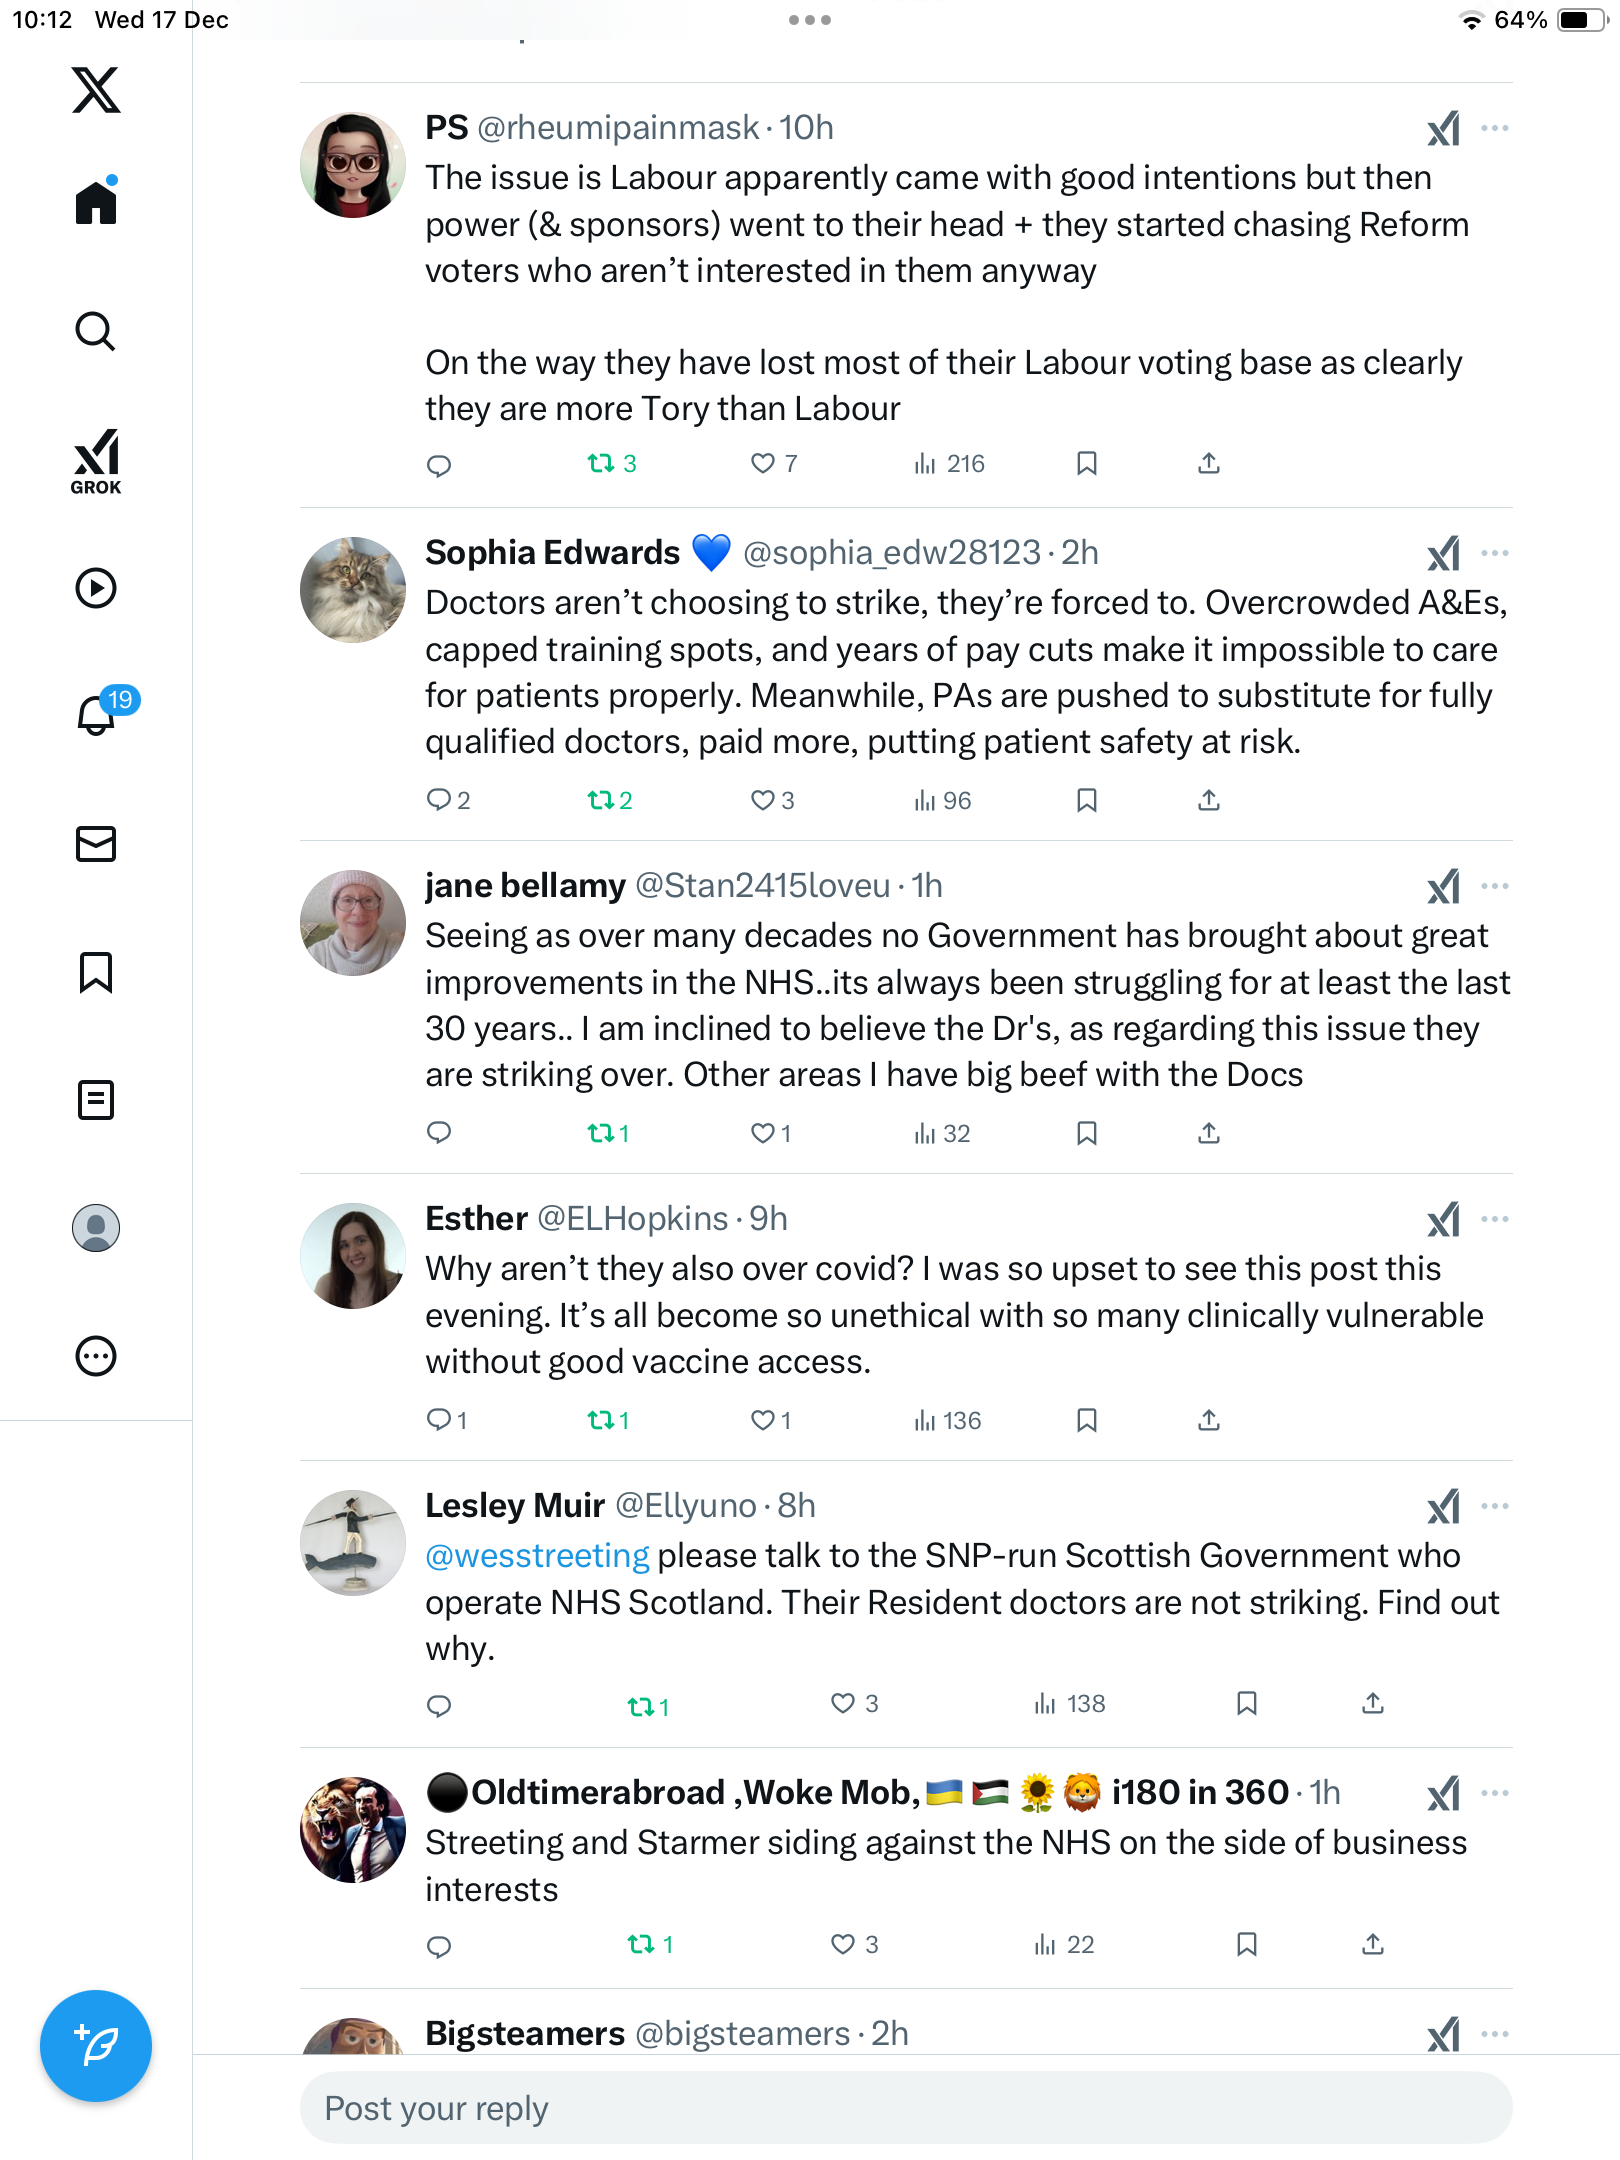This screenshot has height=2160, width=1620.
Task: Open the video play icon in sidebar
Action: [x=96, y=588]
